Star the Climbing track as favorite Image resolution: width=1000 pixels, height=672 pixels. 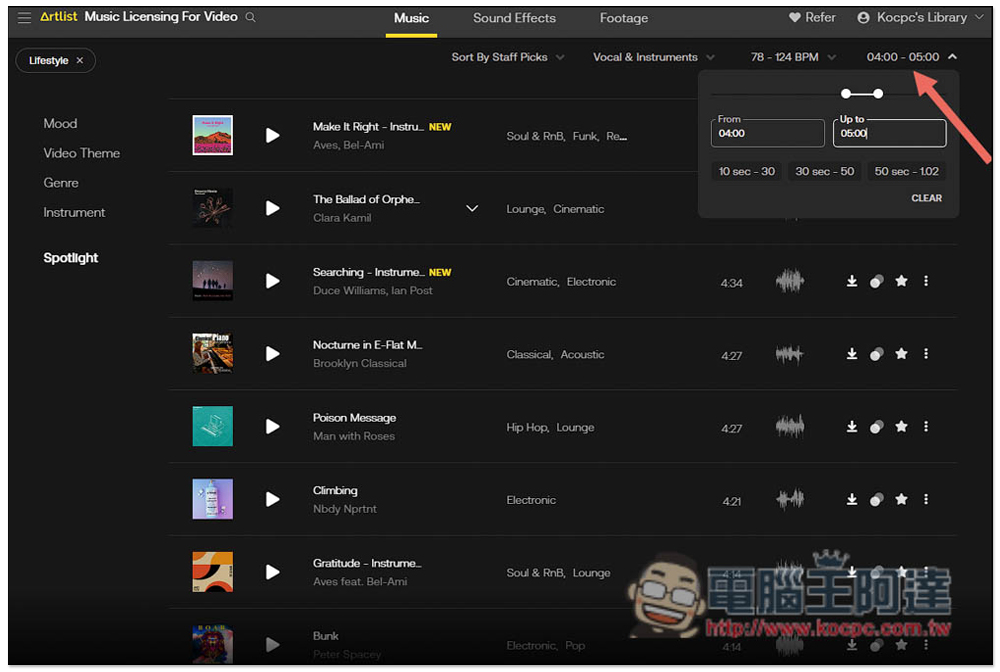901,499
